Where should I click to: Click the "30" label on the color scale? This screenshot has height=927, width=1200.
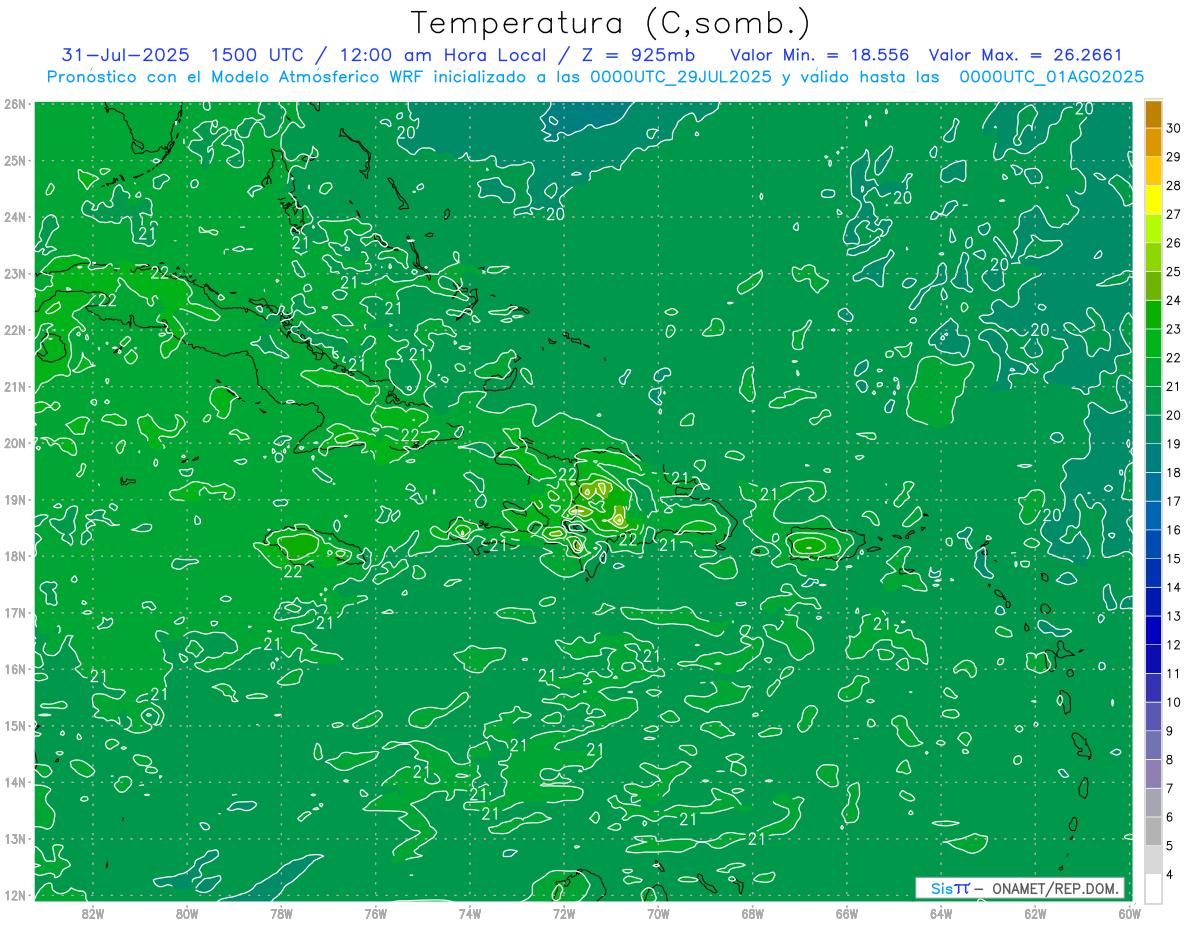pos(1174,128)
